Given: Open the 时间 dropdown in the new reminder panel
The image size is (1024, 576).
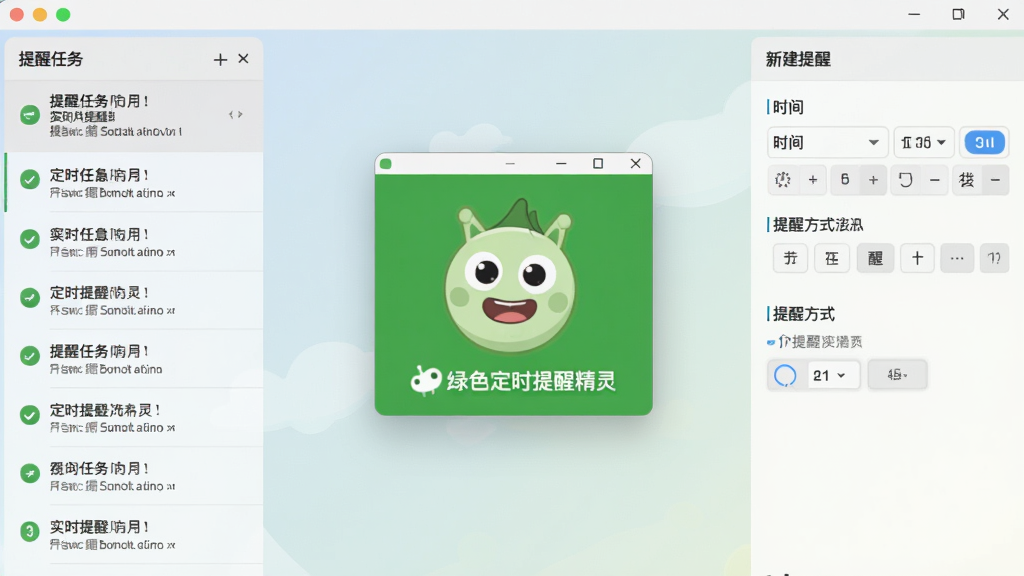Looking at the screenshot, I should [x=827, y=142].
